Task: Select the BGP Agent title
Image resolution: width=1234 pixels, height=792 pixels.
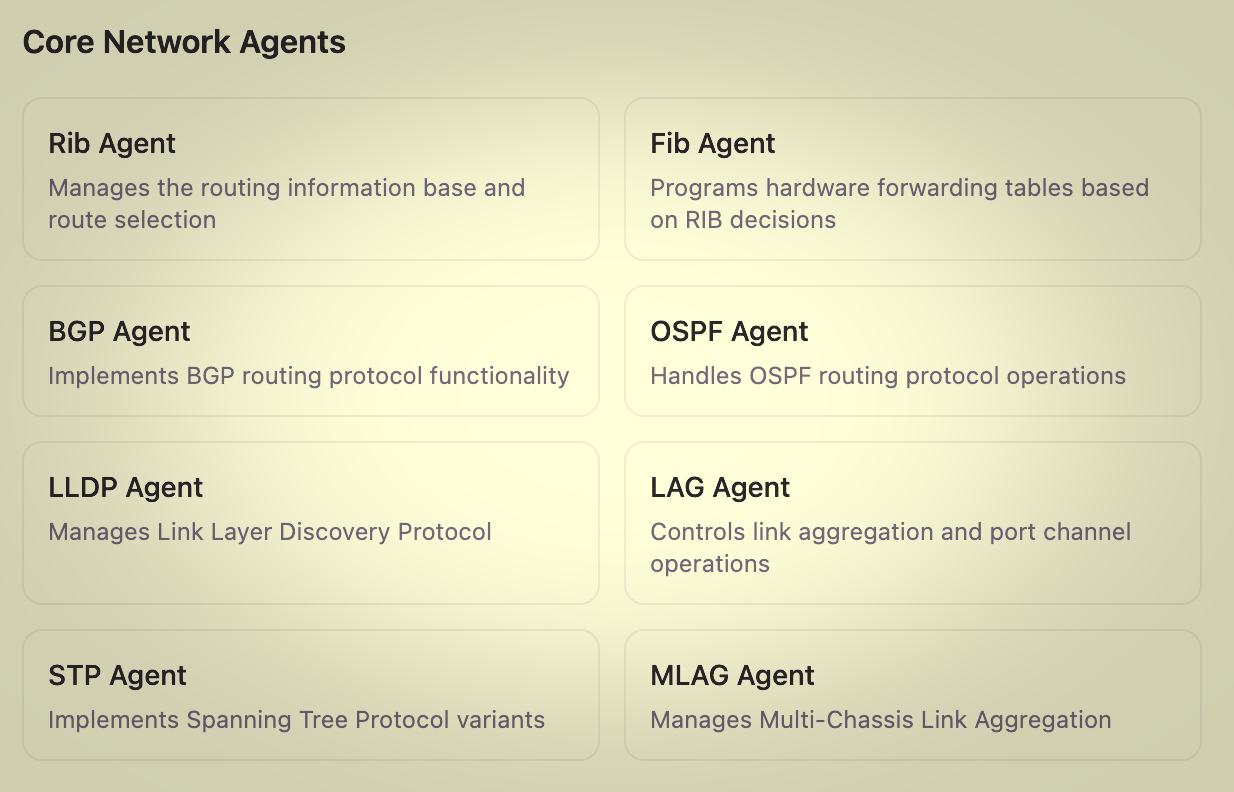Action: (x=119, y=332)
